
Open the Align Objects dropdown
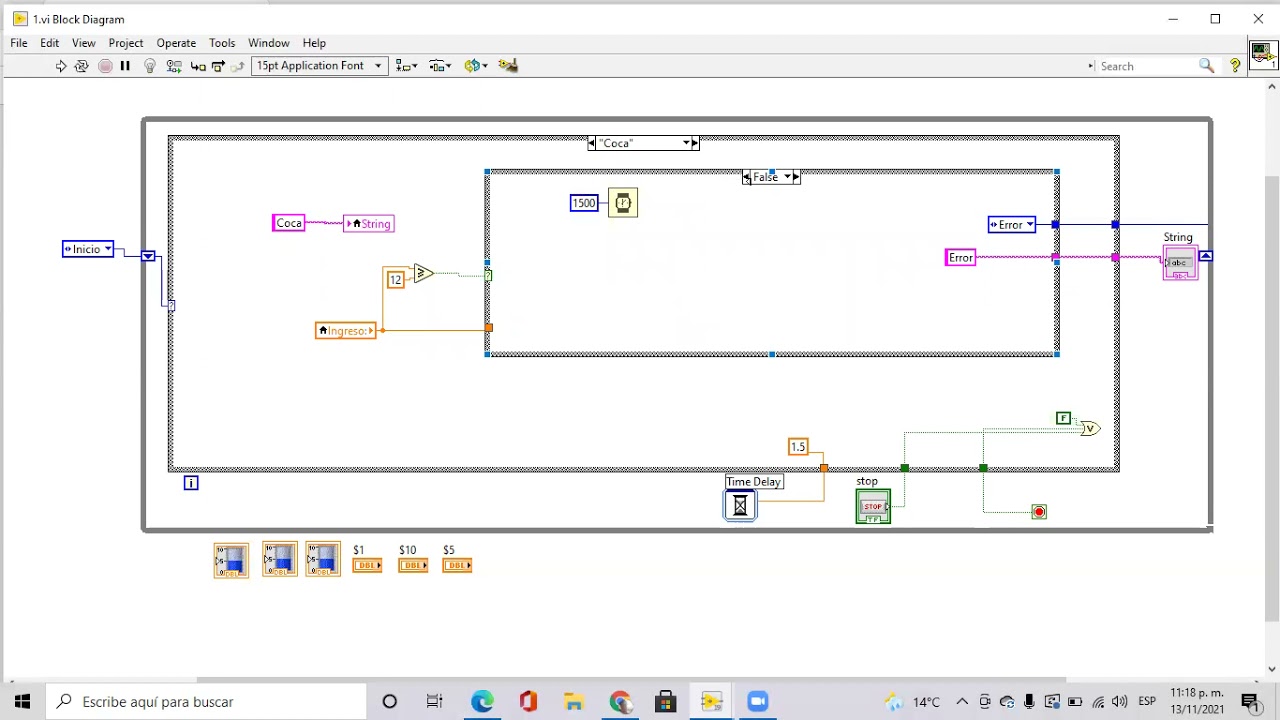point(406,66)
